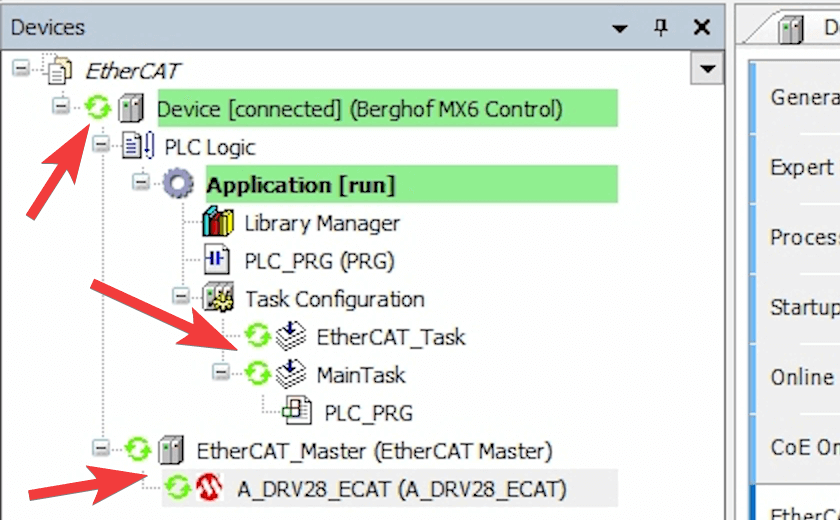Pin the Devices panel

click(x=661, y=27)
